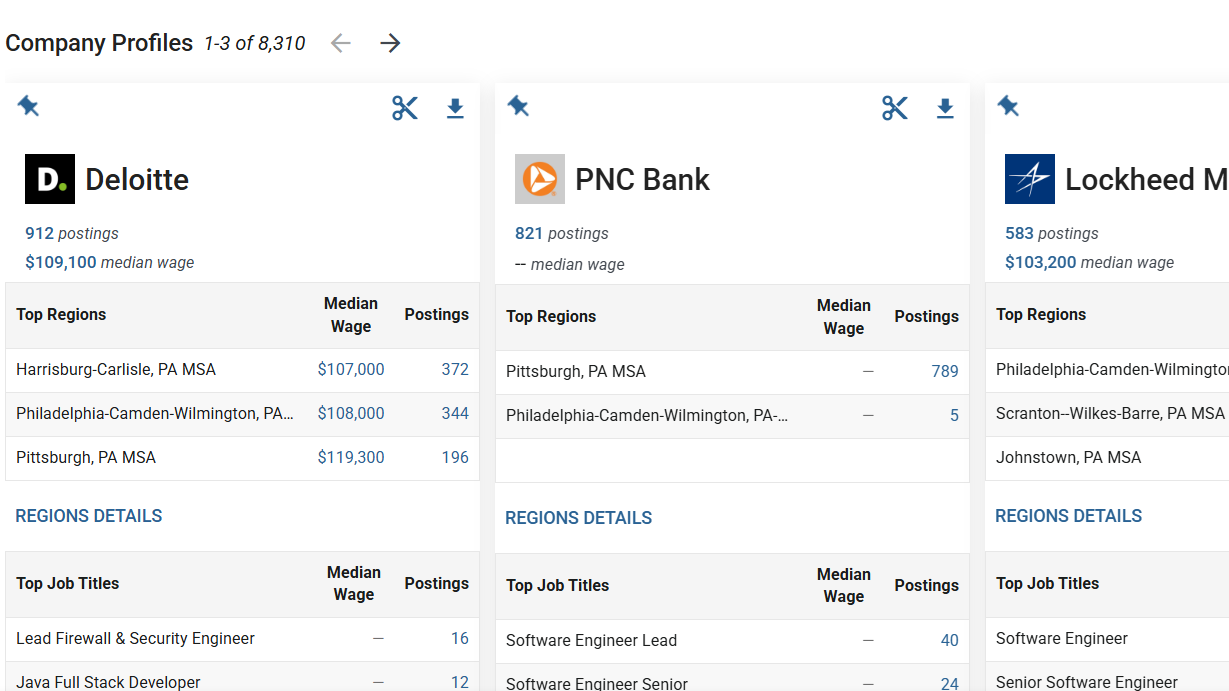The image size is (1229, 691).
Task: Click PNC Bank's Top Regions column header
Action: (x=551, y=316)
